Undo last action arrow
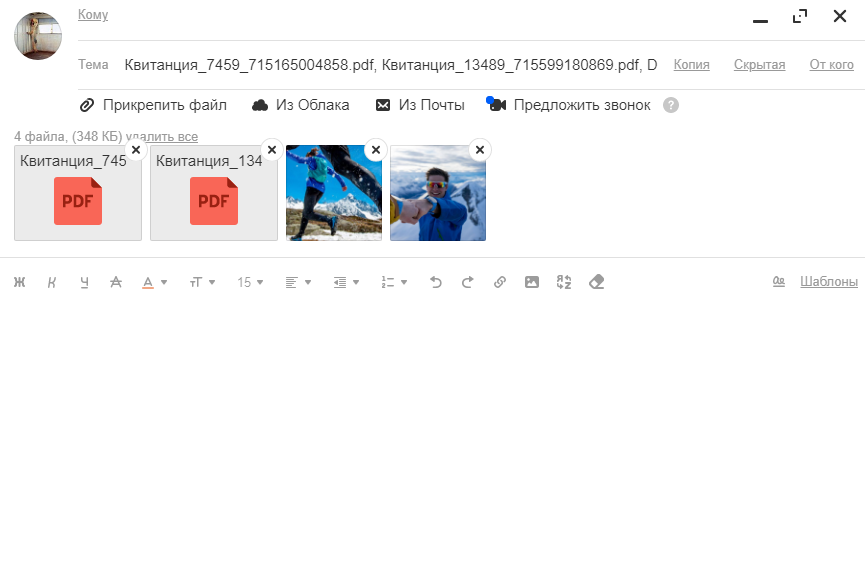 [x=436, y=282]
